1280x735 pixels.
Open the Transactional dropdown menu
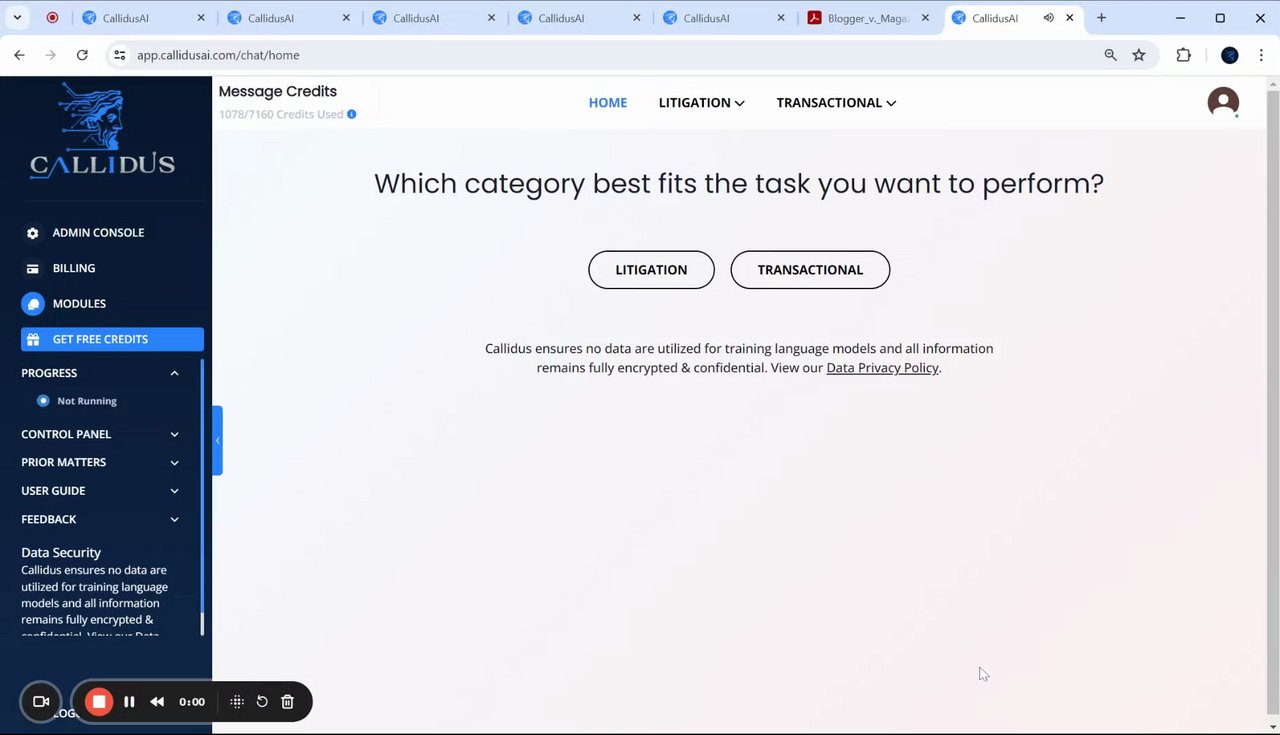[836, 103]
